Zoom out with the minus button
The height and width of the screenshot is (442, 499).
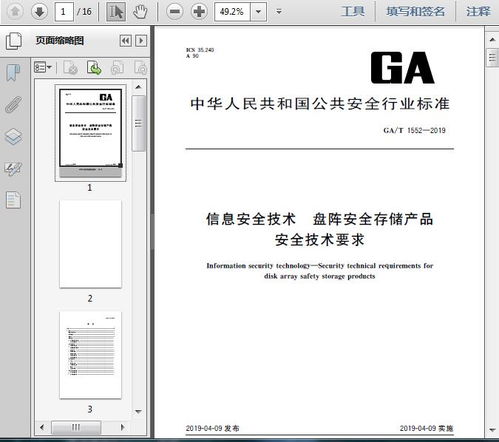click(175, 12)
